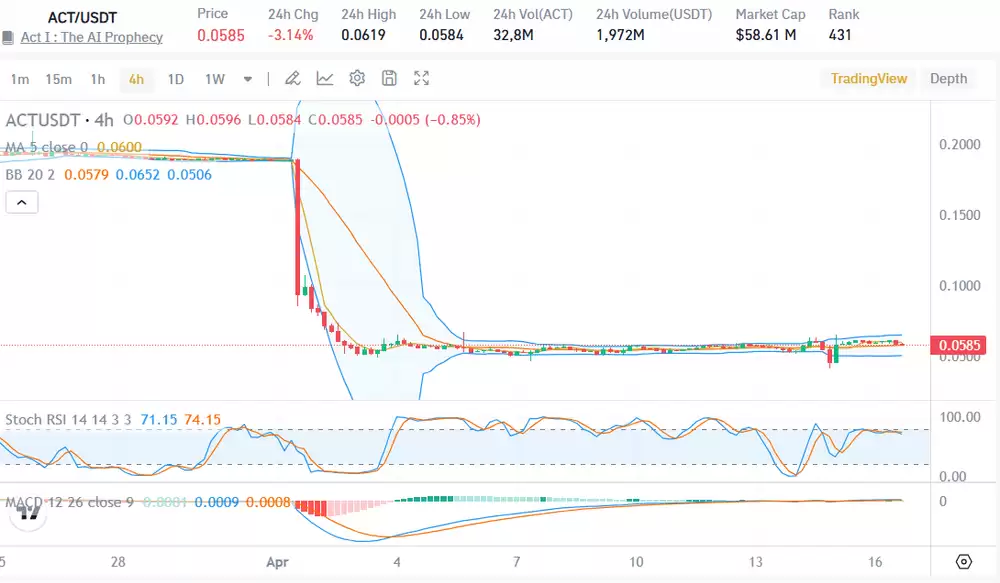The width and height of the screenshot is (1000, 583).
Task: Open chart settings gear icon
Action: pos(357,79)
